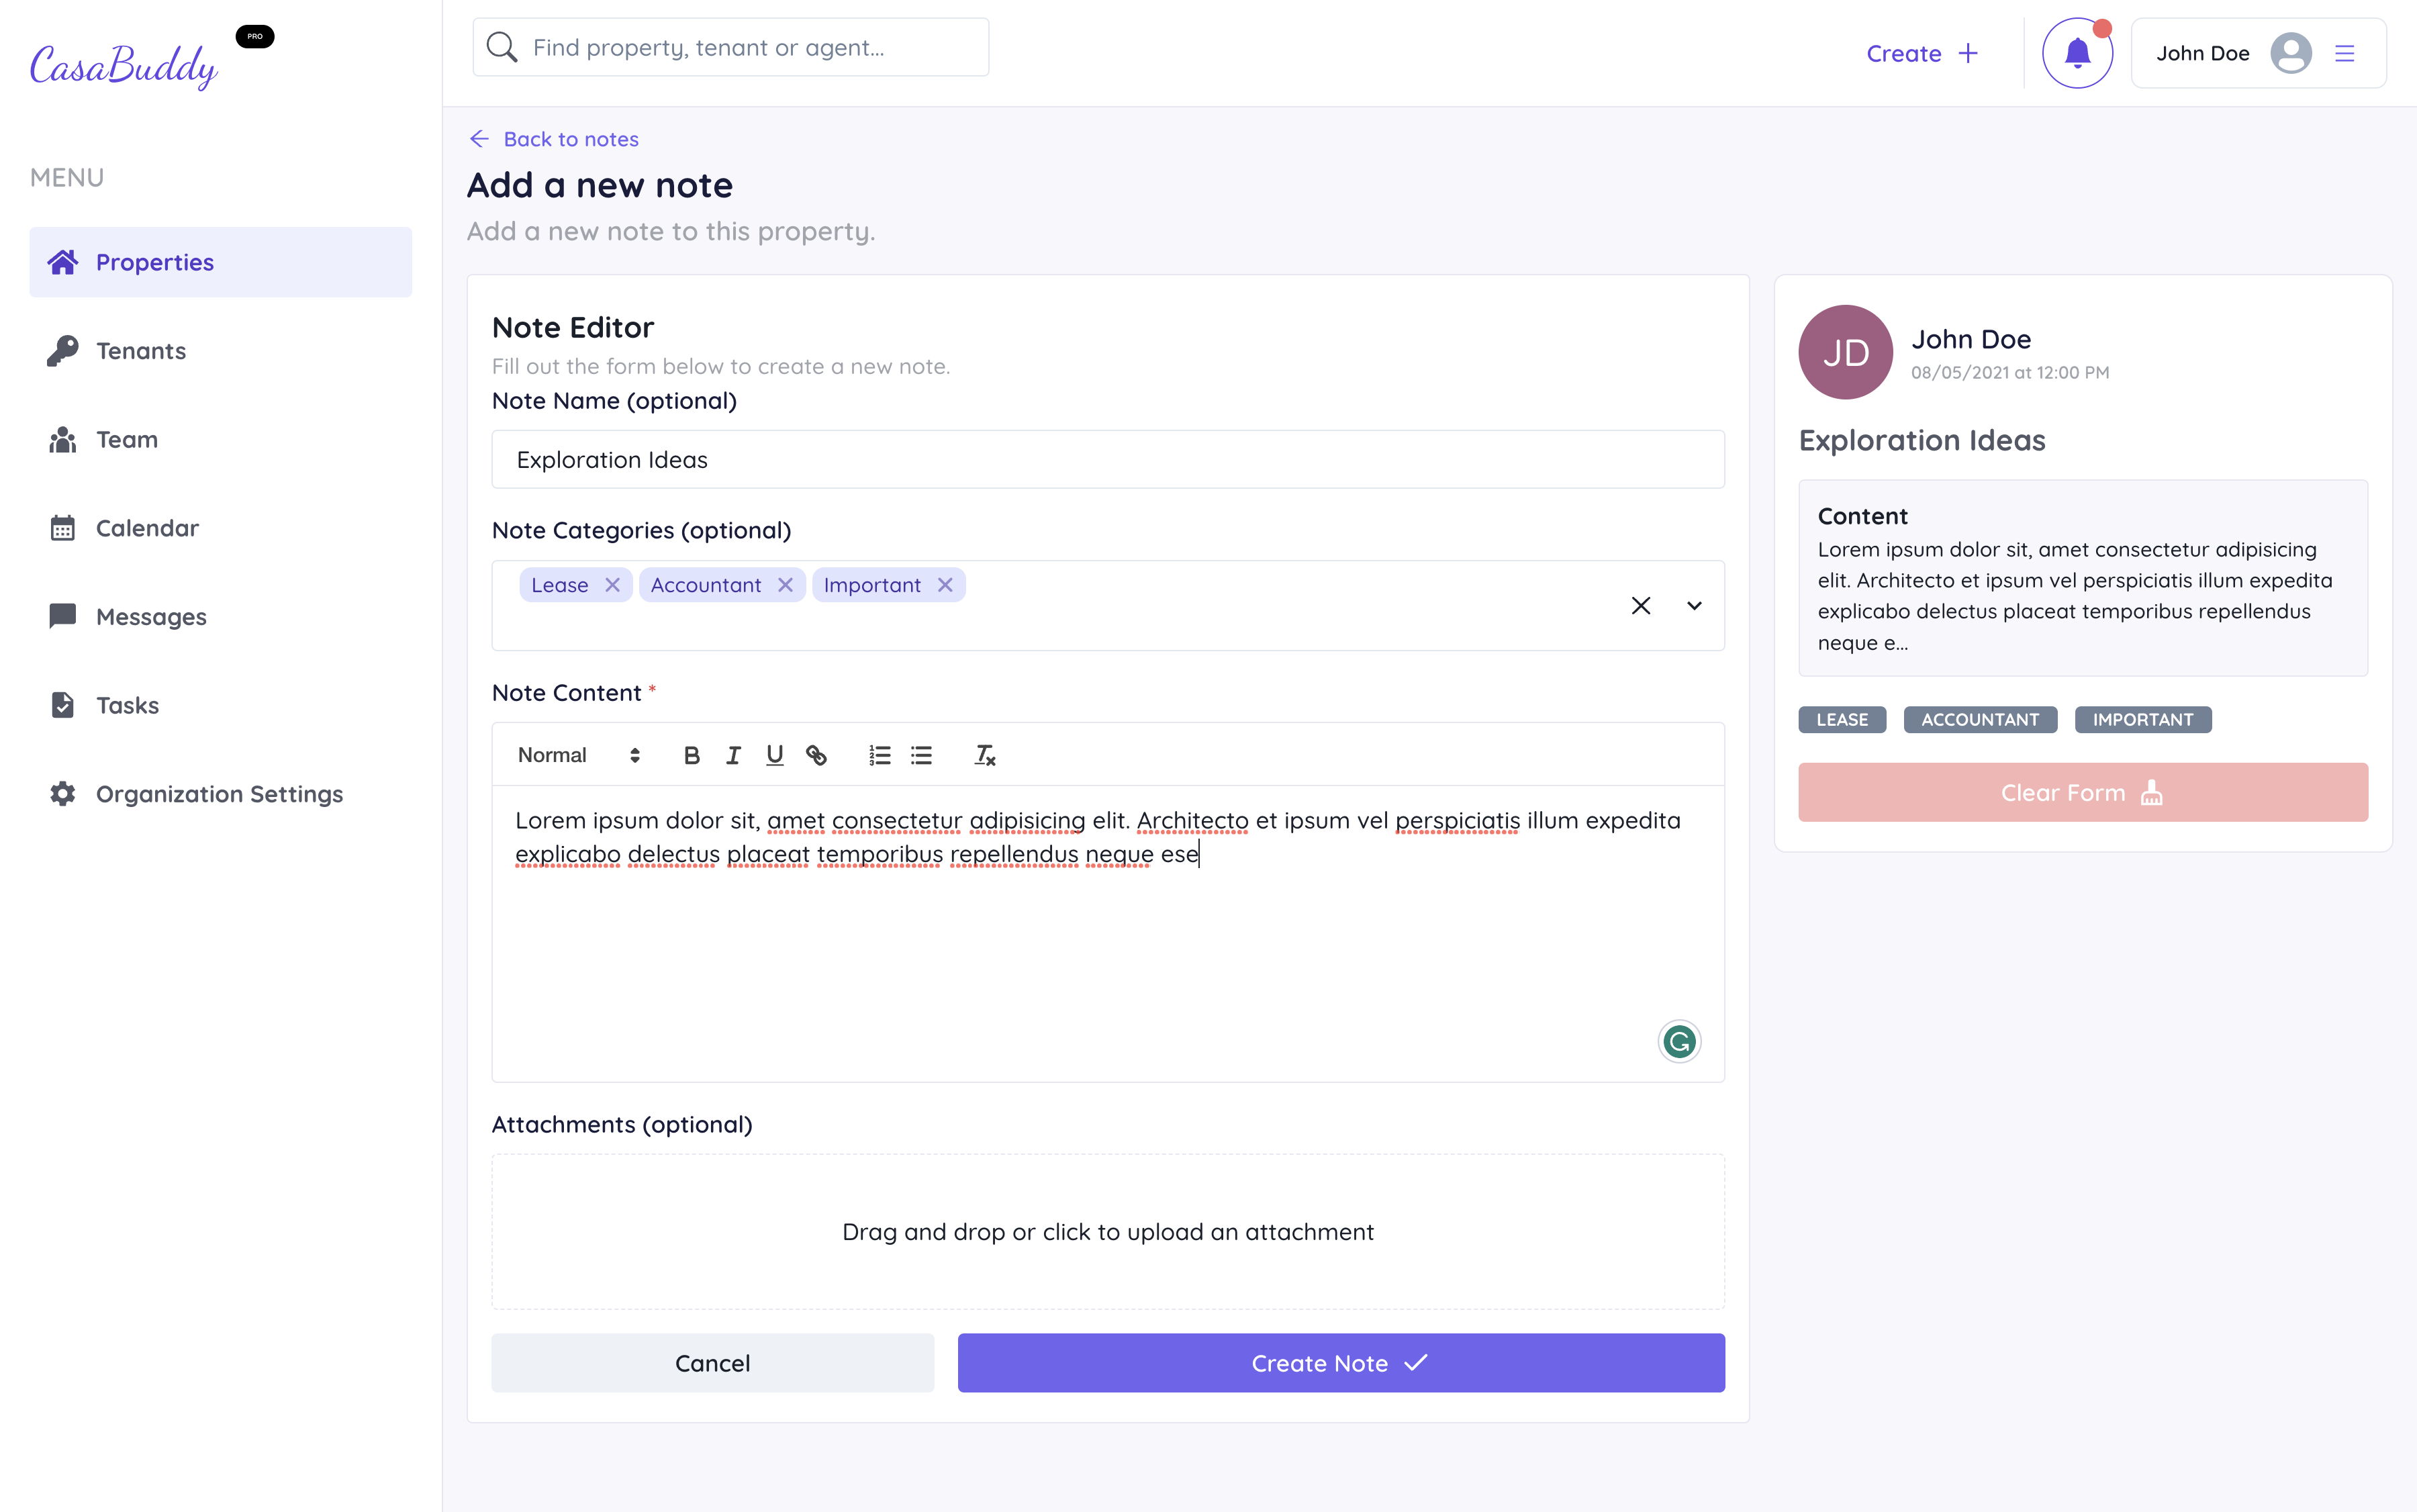Insert a link in note content

pos(816,755)
